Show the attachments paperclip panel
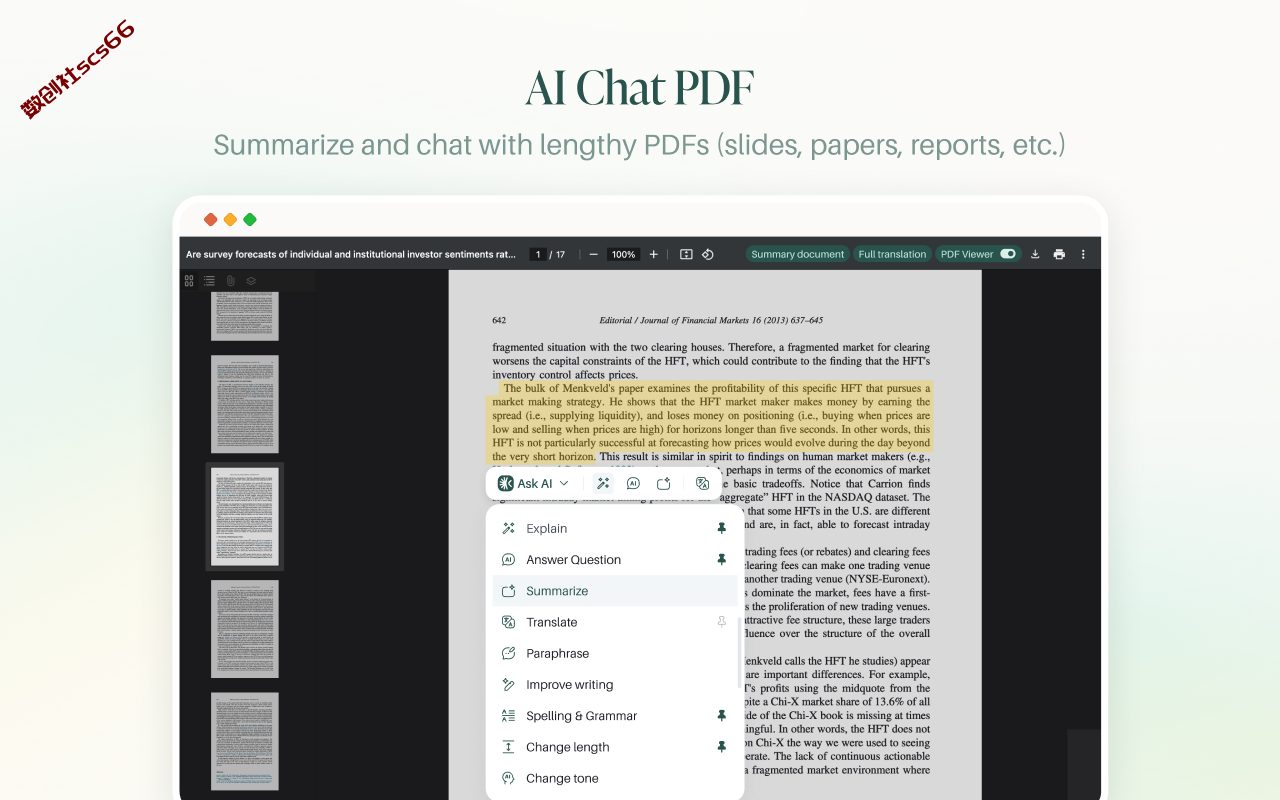The height and width of the screenshot is (800, 1280). pos(230,281)
